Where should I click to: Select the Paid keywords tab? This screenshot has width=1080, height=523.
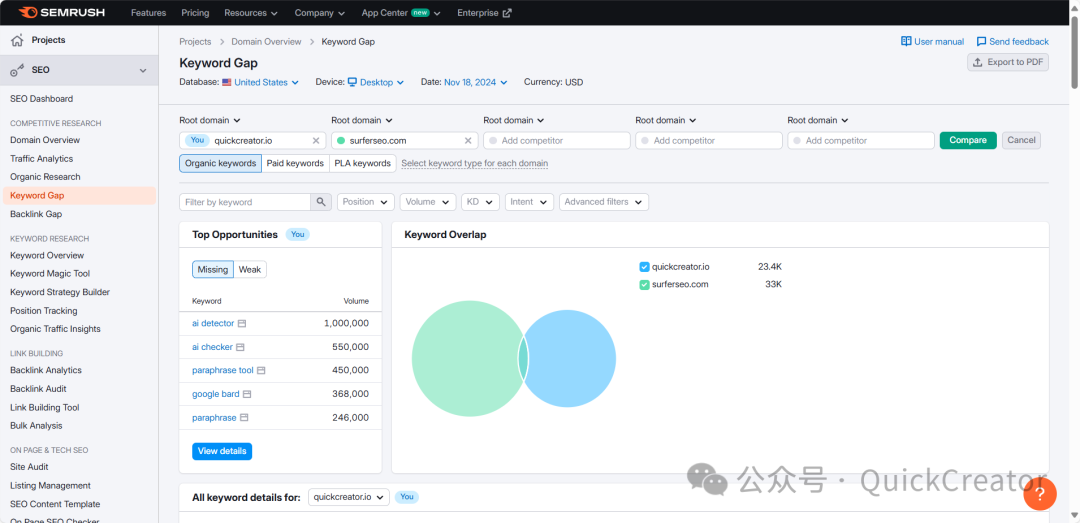click(x=295, y=163)
